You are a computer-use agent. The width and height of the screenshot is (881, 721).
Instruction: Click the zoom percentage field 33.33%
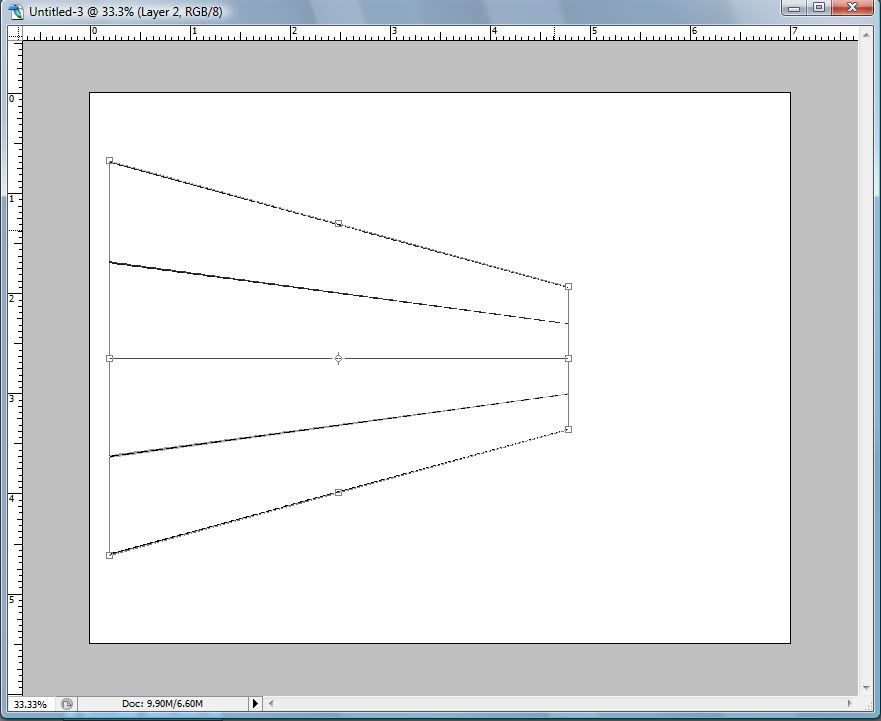(30, 704)
